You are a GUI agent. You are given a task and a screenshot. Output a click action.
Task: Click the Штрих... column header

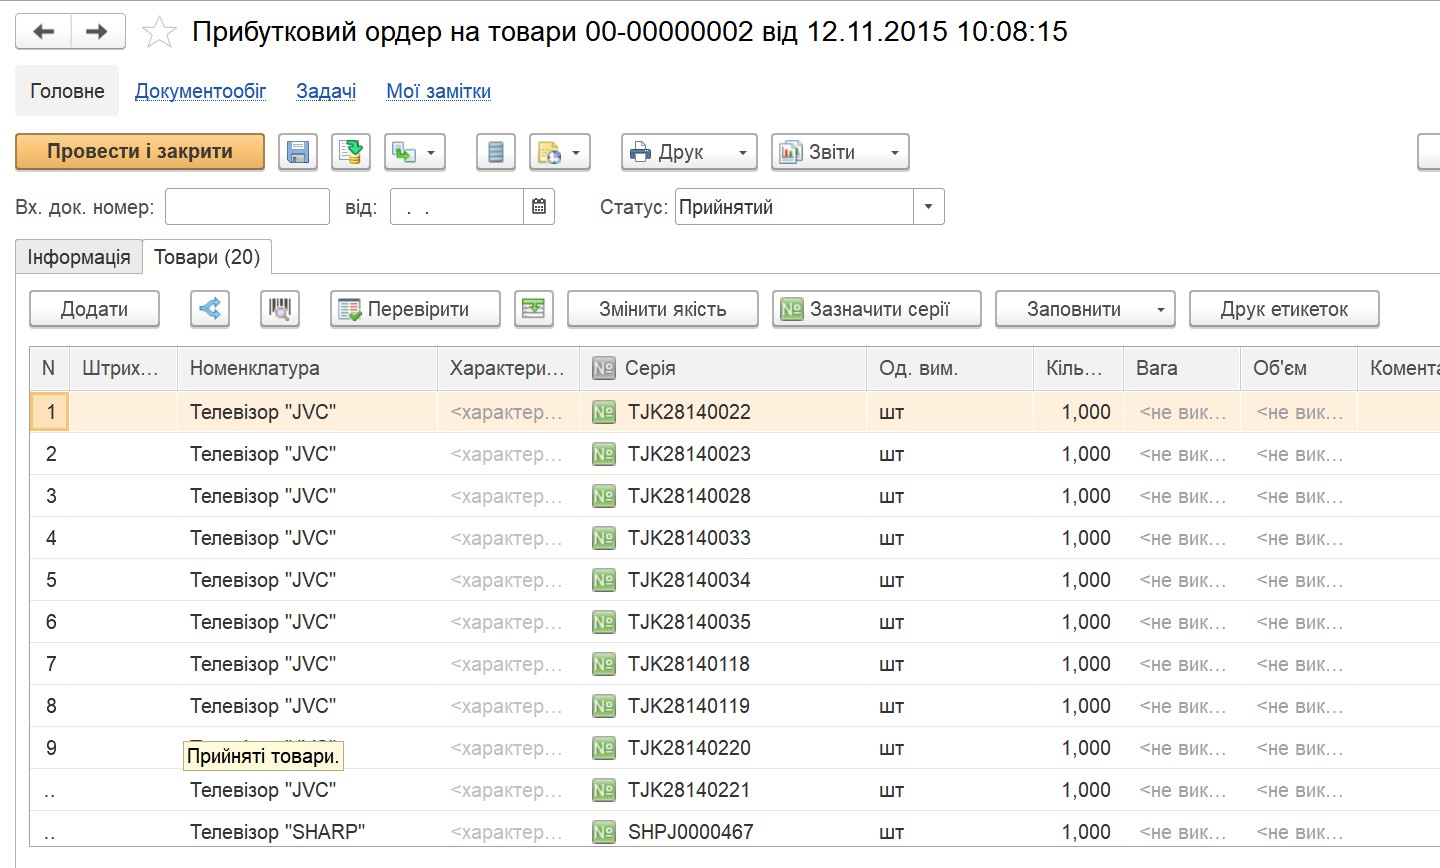click(x=123, y=368)
